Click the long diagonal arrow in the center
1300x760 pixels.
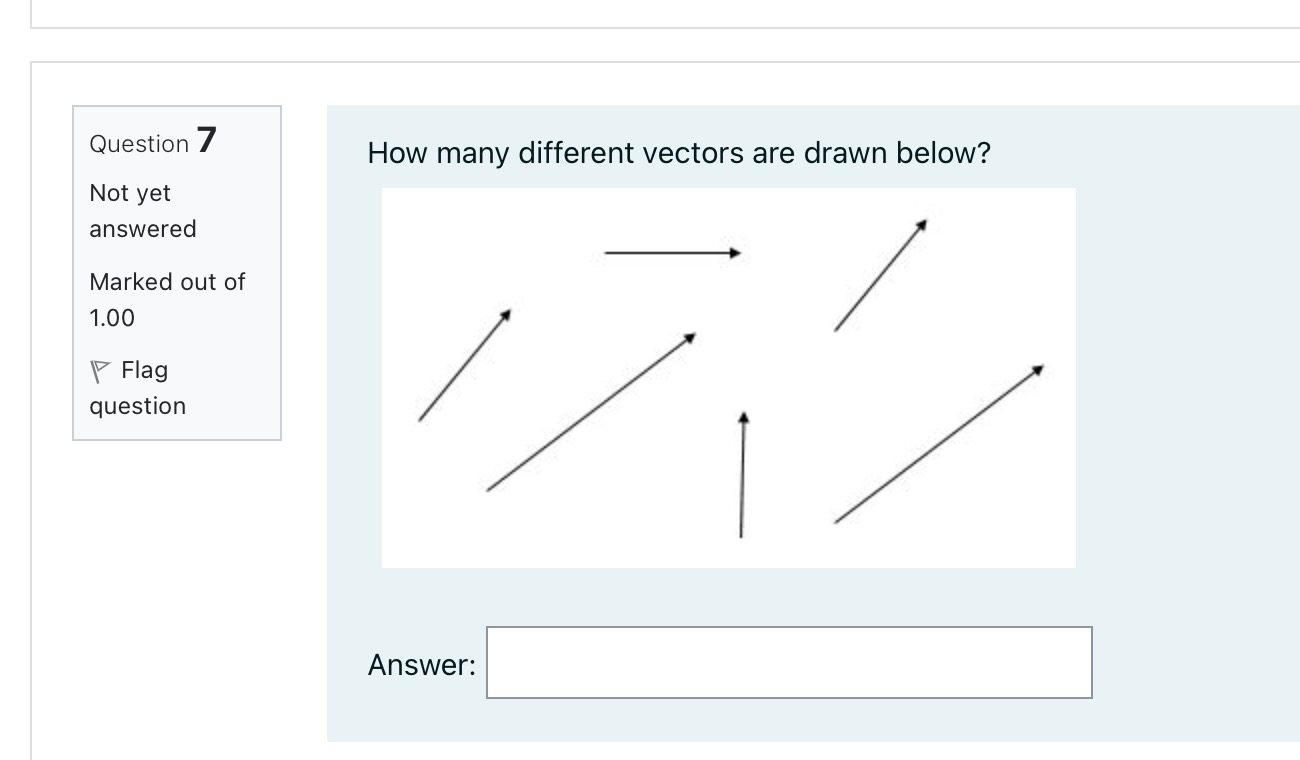tap(590, 412)
